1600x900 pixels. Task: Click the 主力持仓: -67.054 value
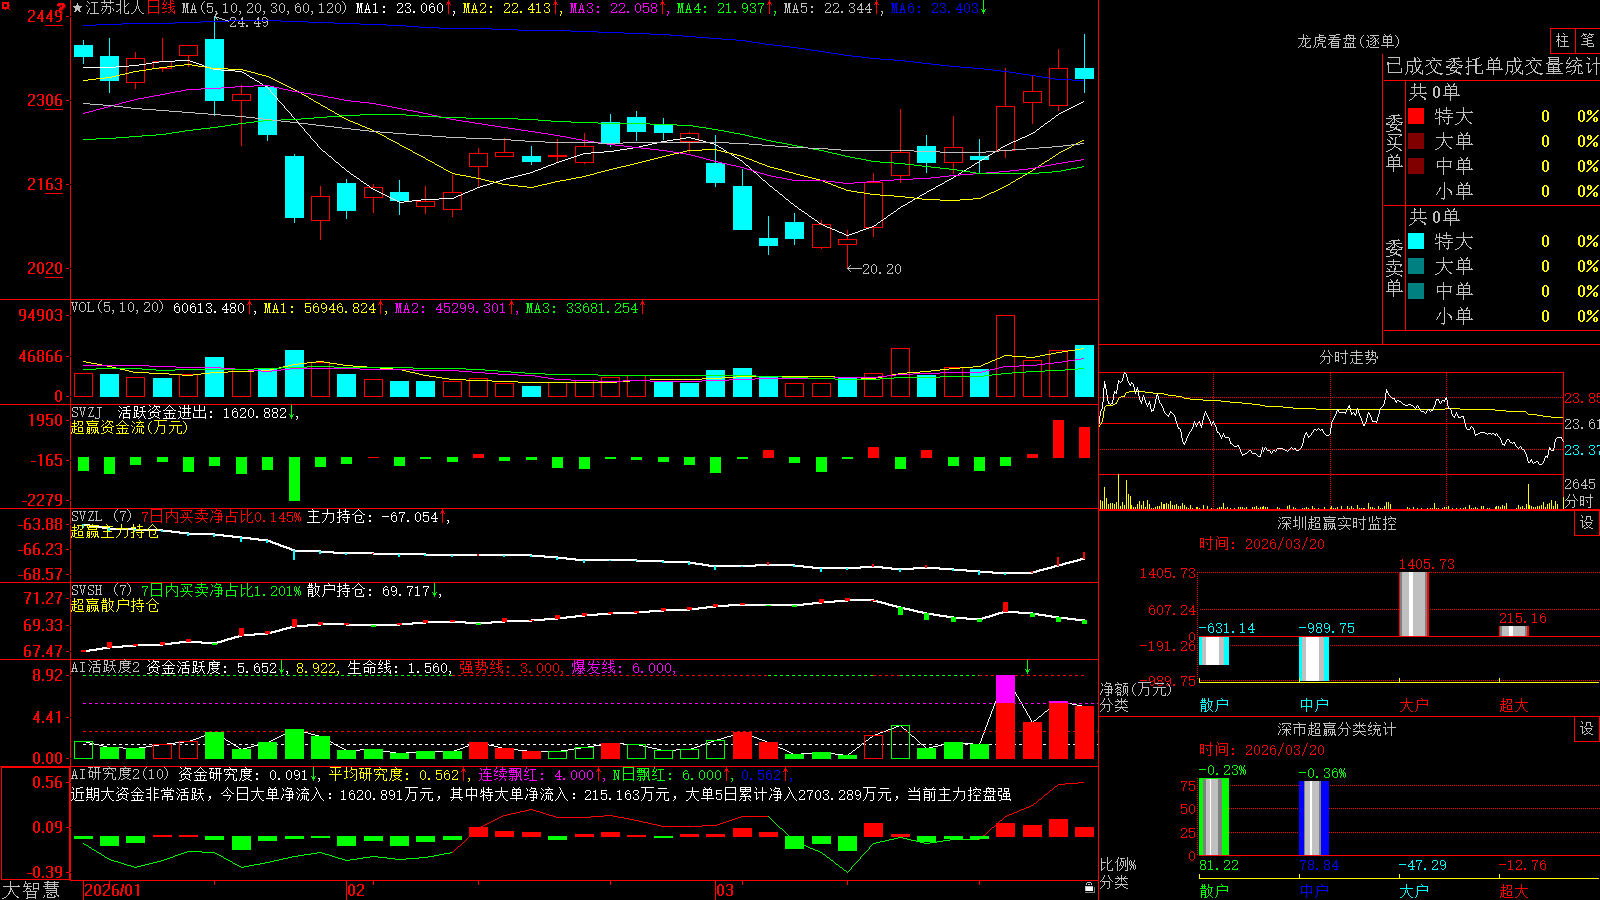[x=373, y=517]
